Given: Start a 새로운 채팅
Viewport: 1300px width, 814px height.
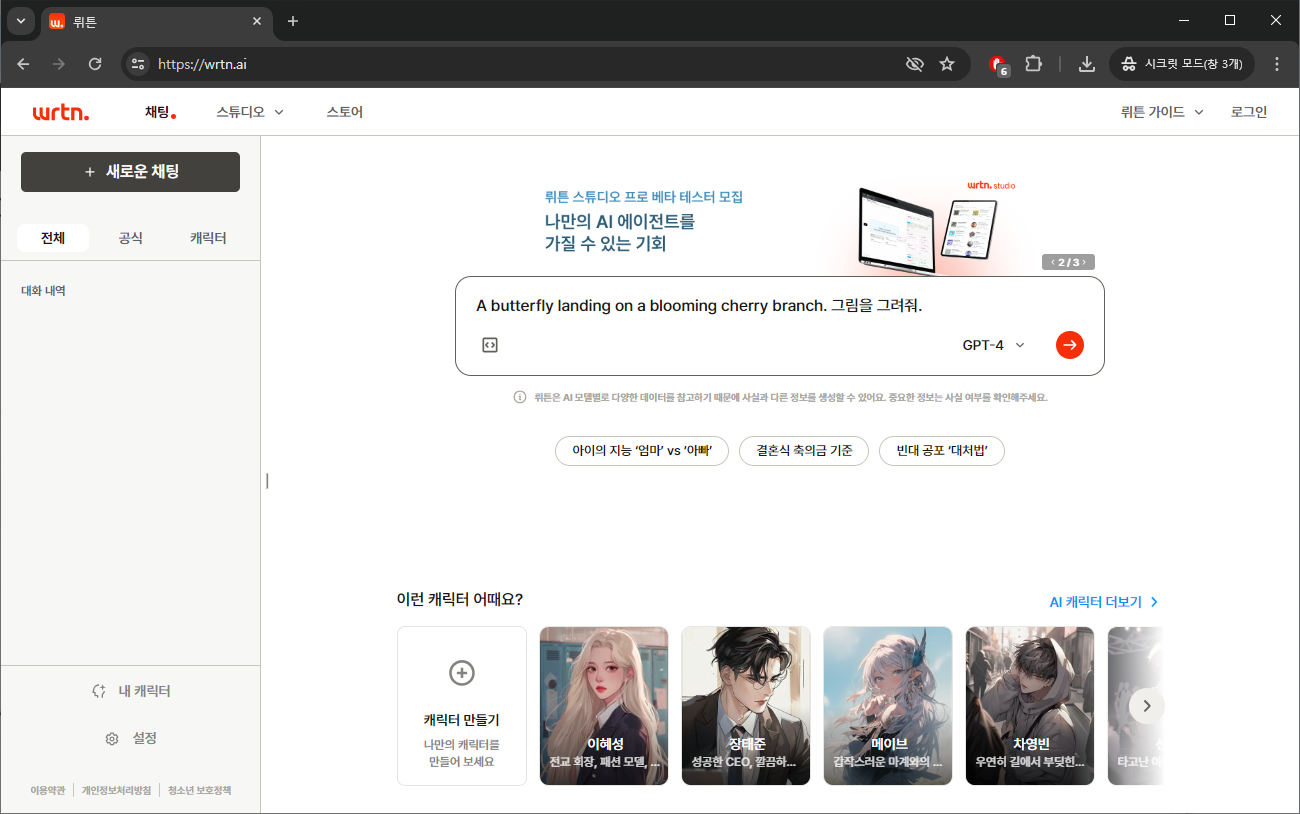Looking at the screenshot, I should (130, 172).
